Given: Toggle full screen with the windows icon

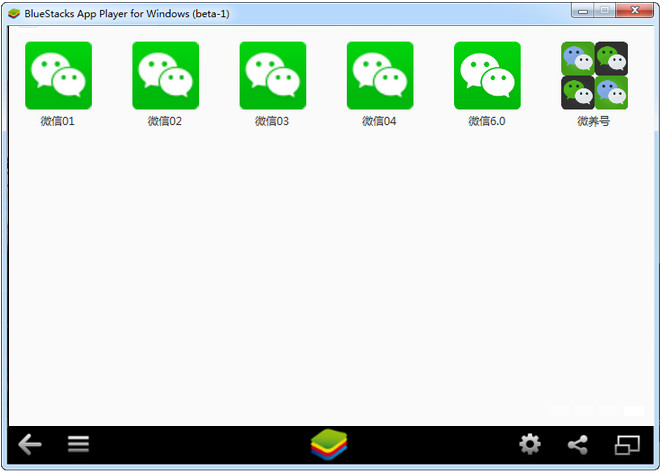Looking at the screenshot, I should pyautogui.click(x=627, y=445).
